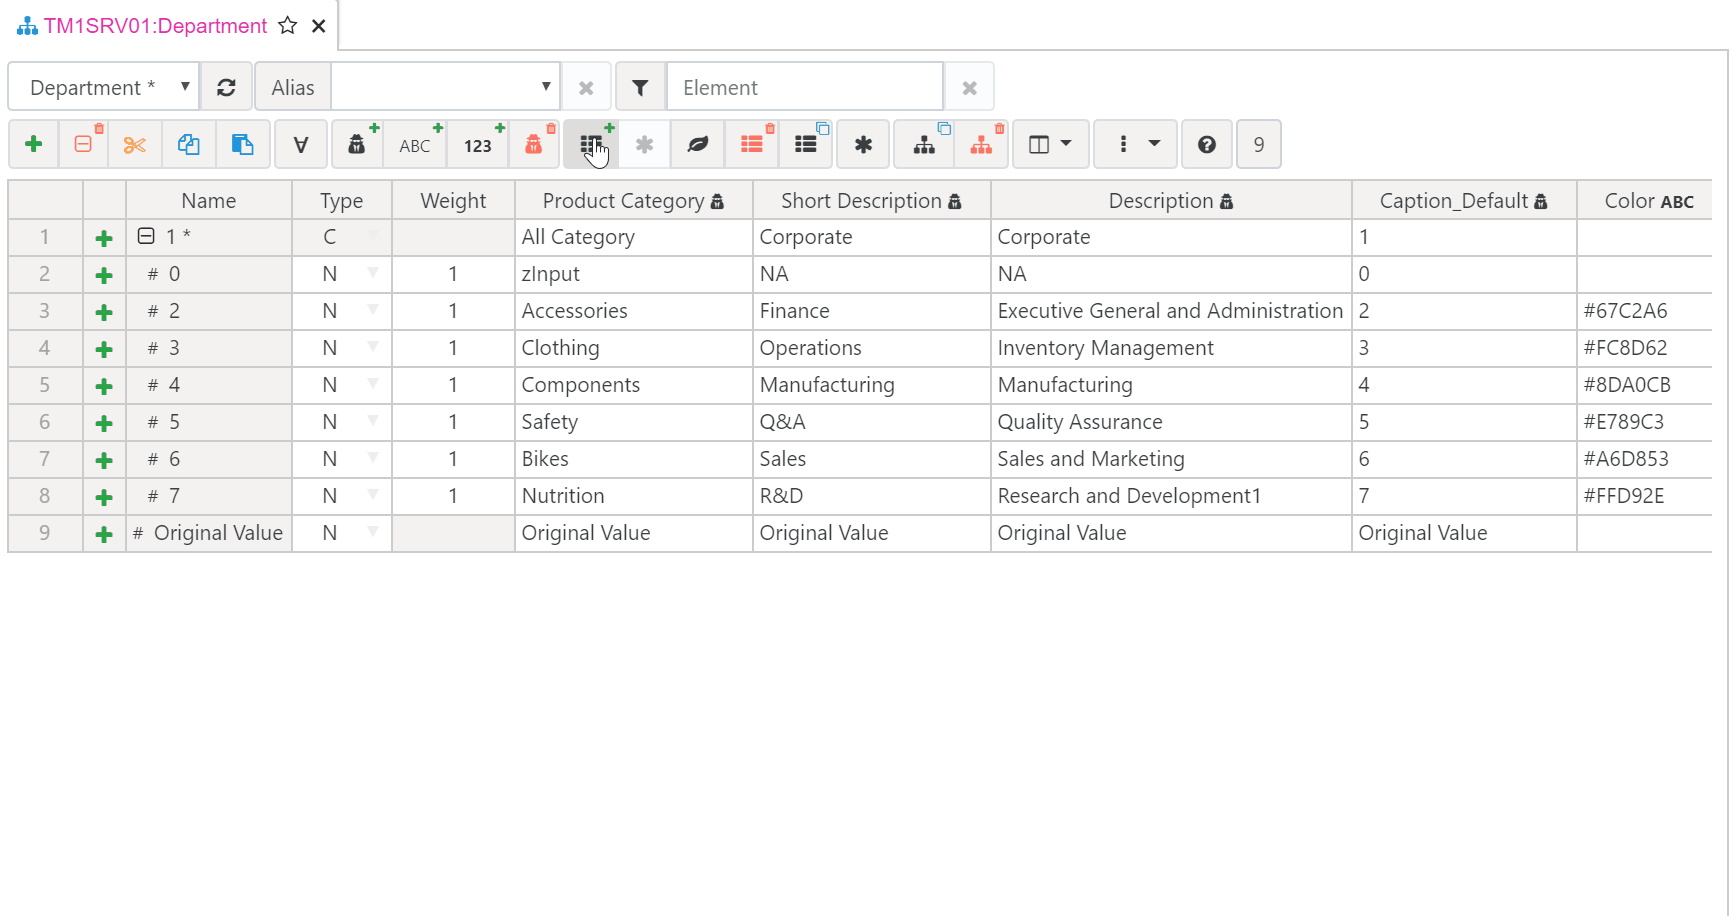Open the three-dot more options menu
The width and height of the screenshot is (1732, 916).
coord(1135,144)
